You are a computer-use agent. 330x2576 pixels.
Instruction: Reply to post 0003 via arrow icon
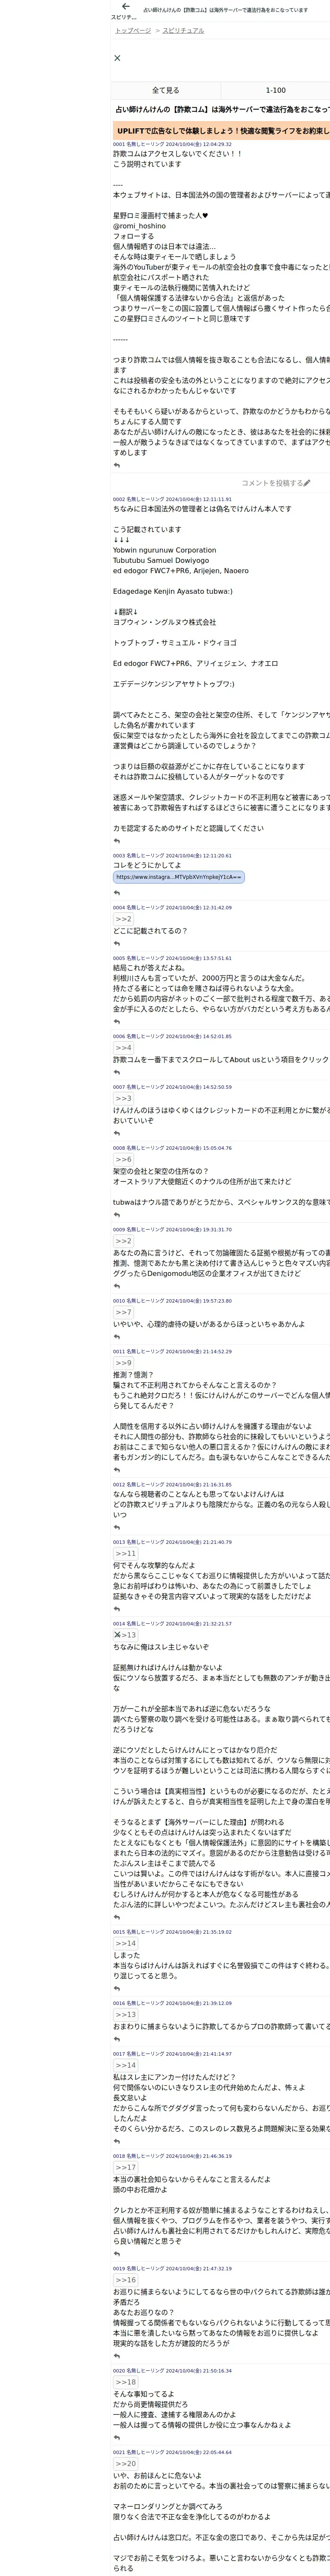(117, 893)
